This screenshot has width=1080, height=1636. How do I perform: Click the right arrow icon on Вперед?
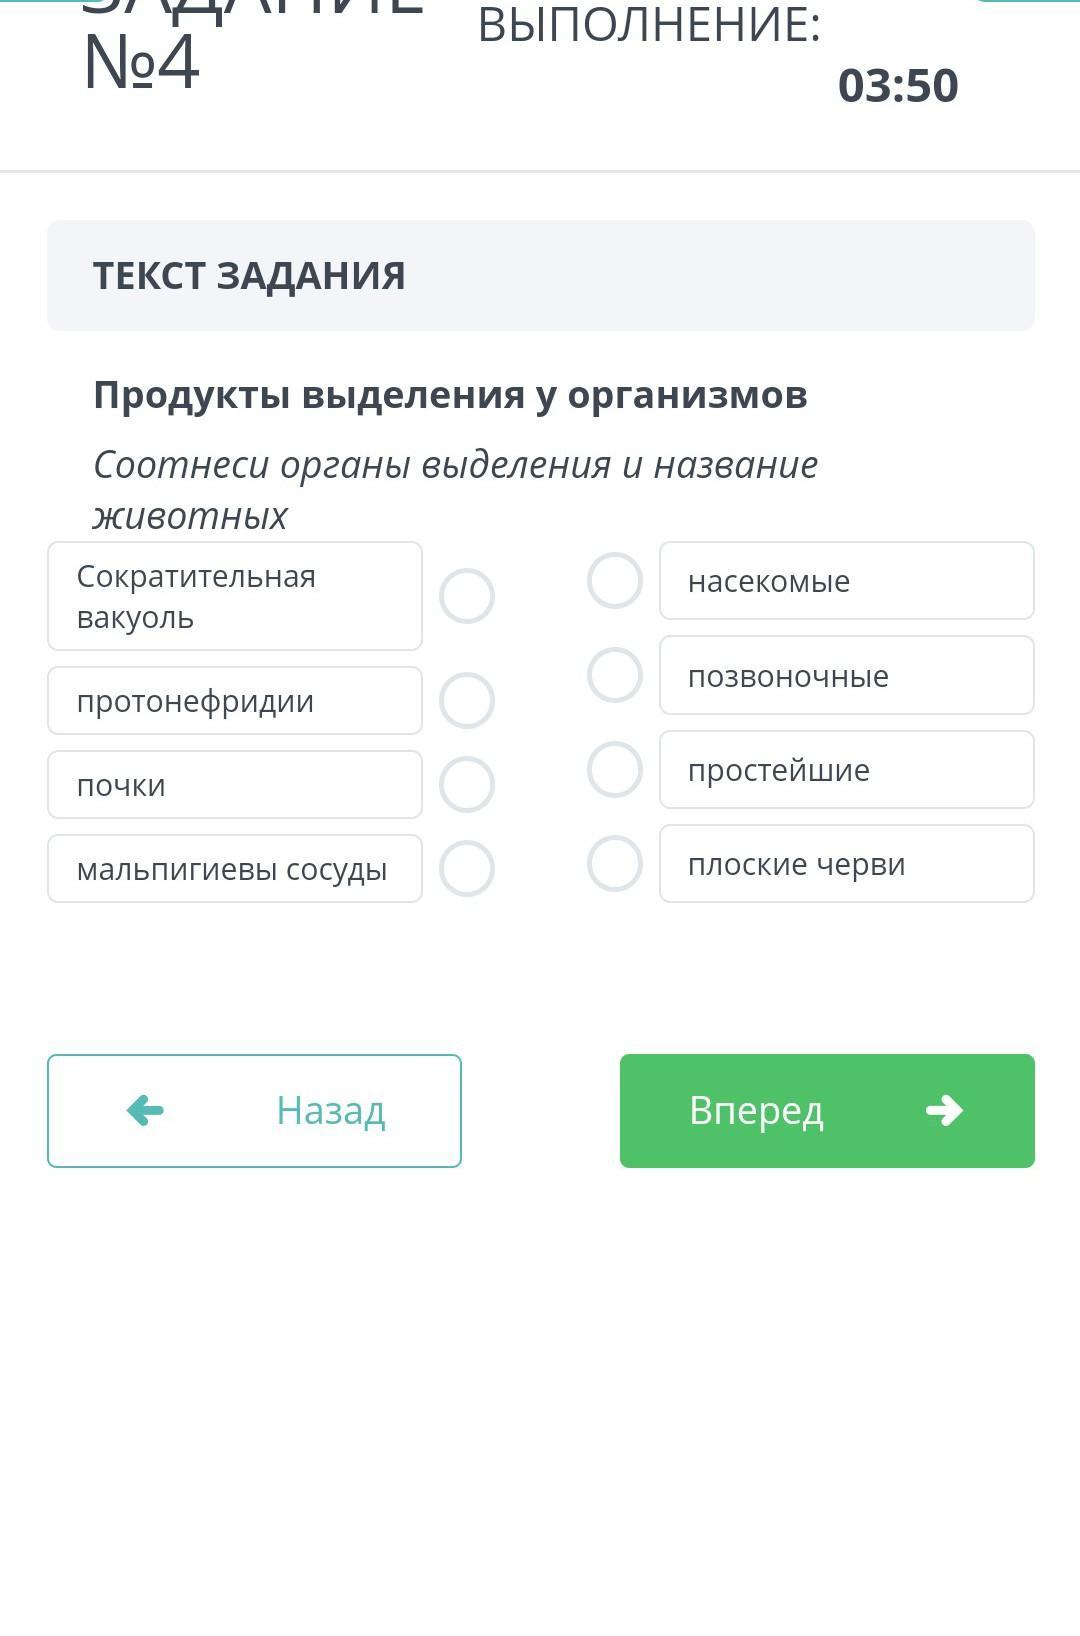pos(944,1110)
